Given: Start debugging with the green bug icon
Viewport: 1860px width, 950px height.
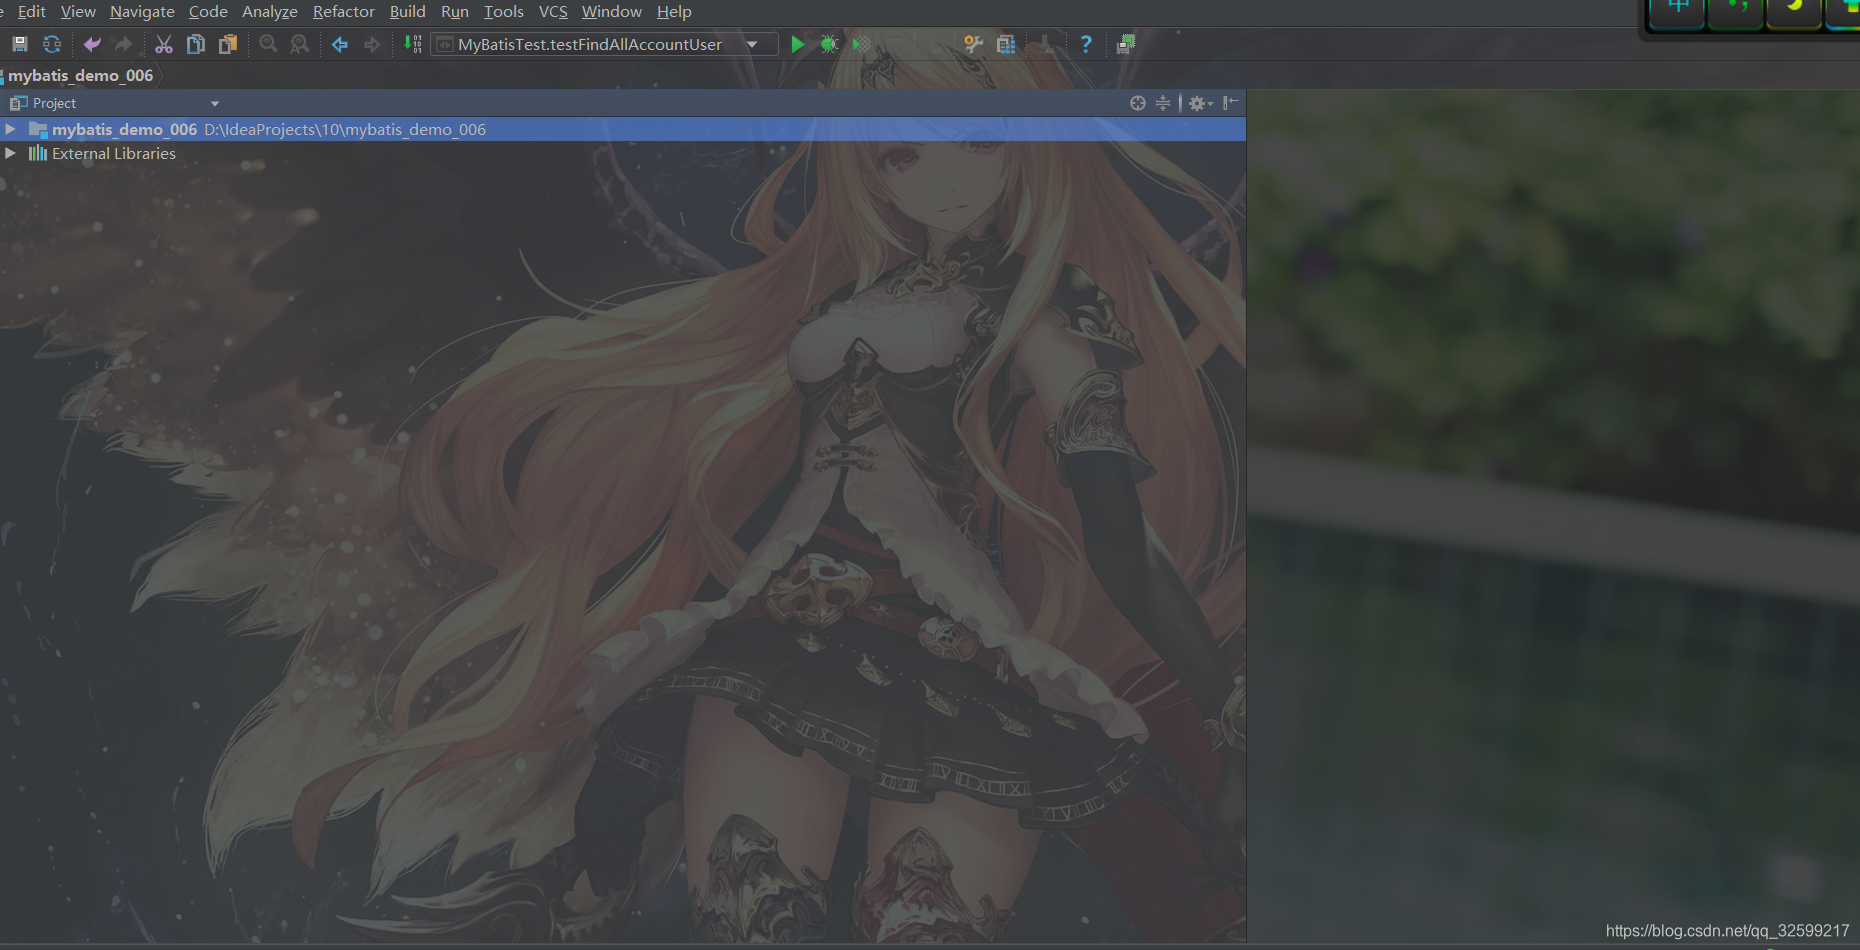Looking at the screenshot, I should [829, 44].
